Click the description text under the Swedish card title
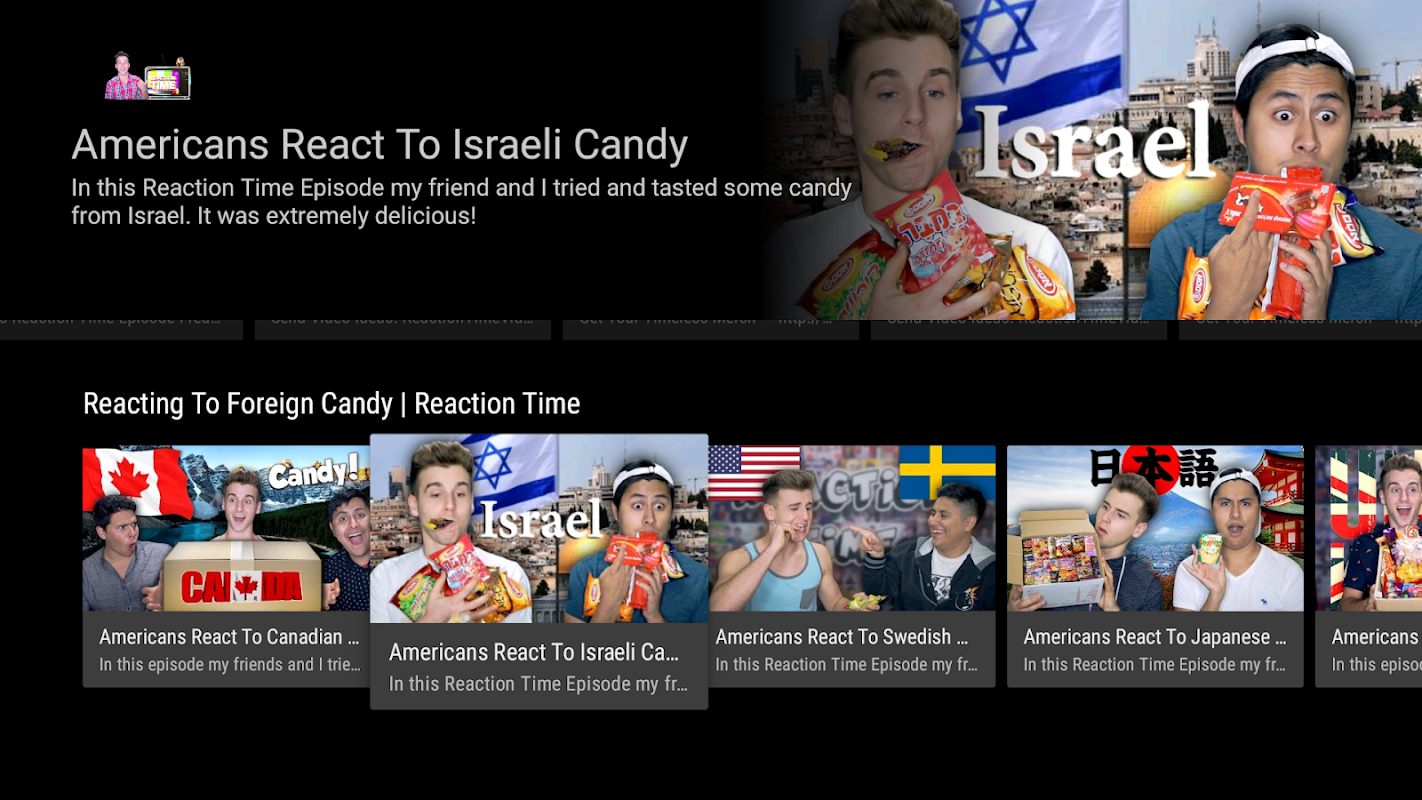This screenshot has height=800, width=1422. pos(847,665)
